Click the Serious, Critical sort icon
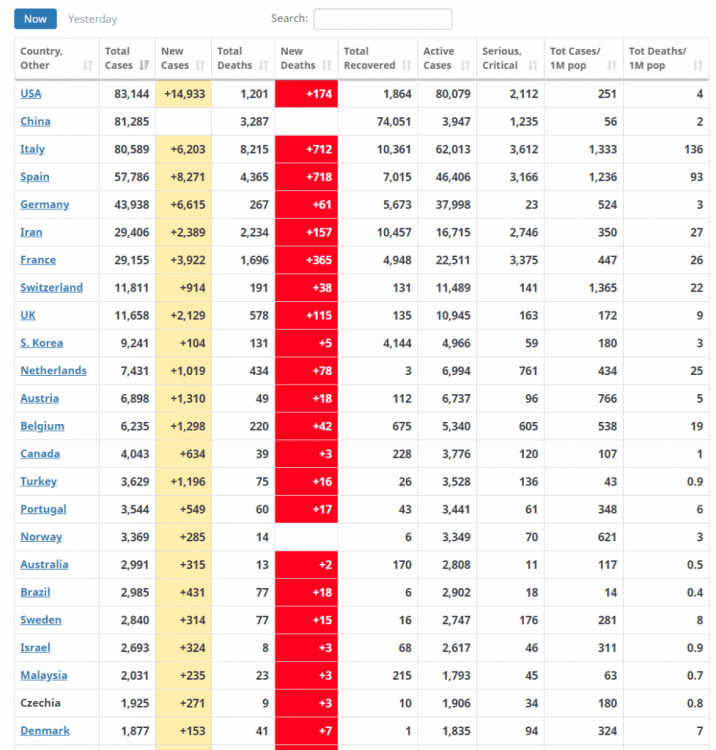The height and width of the screenshot is (750, 716). coord(533,65)
